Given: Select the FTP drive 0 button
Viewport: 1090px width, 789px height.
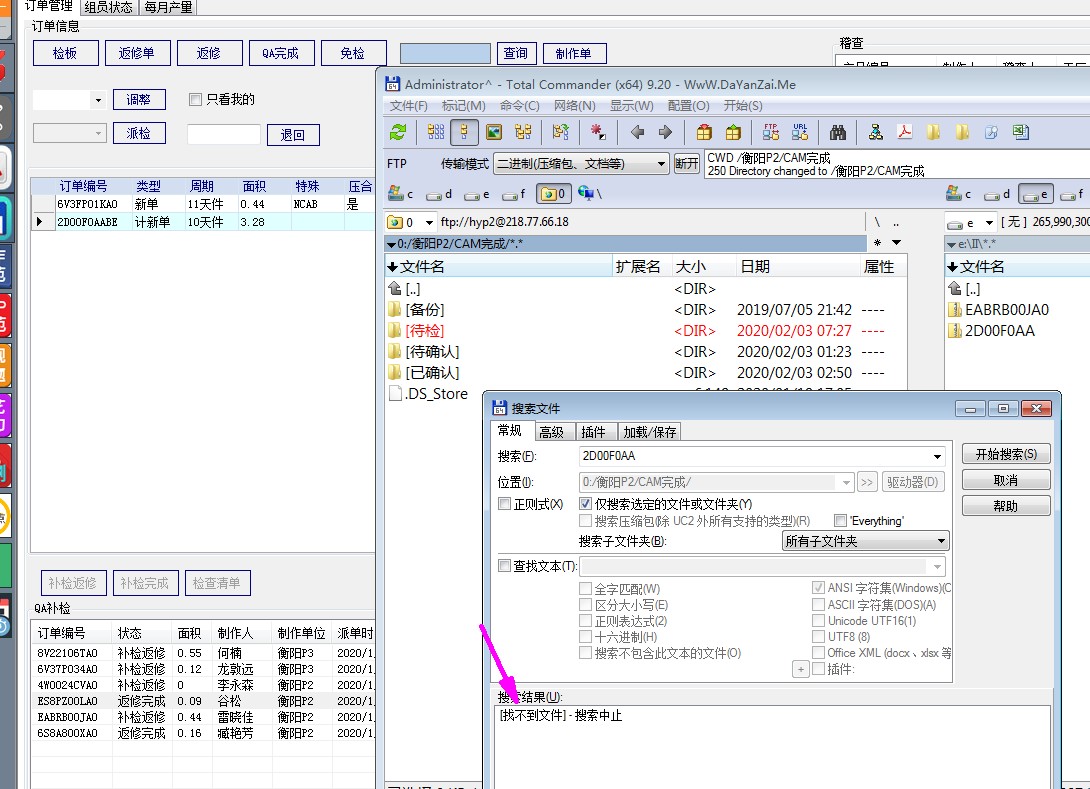Looking at the screenshot, I should point(553,193).
